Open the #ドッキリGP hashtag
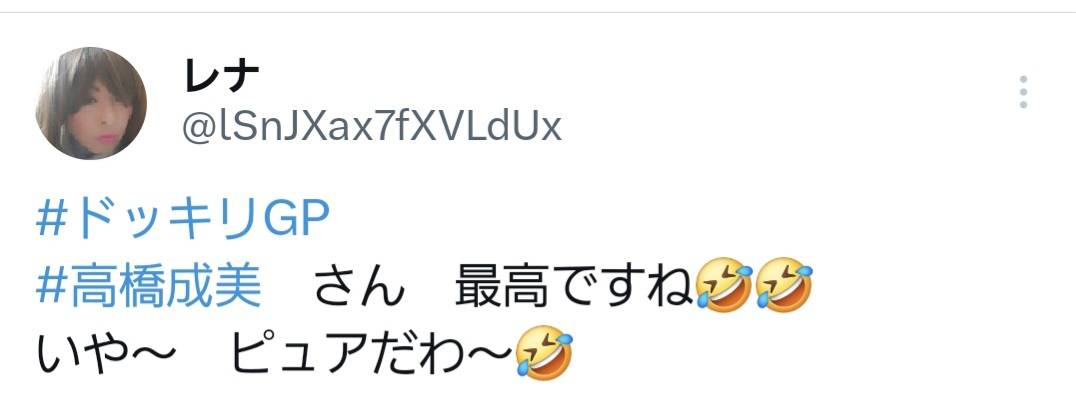This screenshot has height=407, width=1076. (183, 219)
